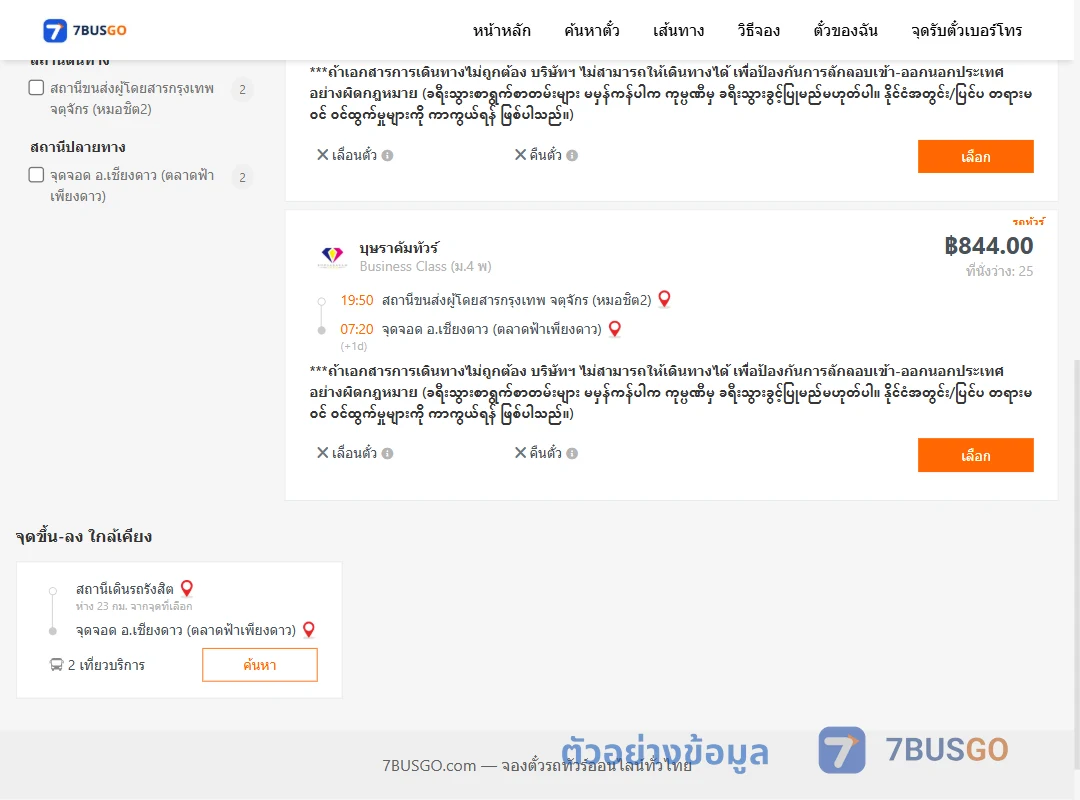Check สถานีขนส่งผู้โดยสารกรุงเทพ จตุจักร (หมอชิต2) filter
This screenshot has height=800, width=1080.
click(37, 88)
